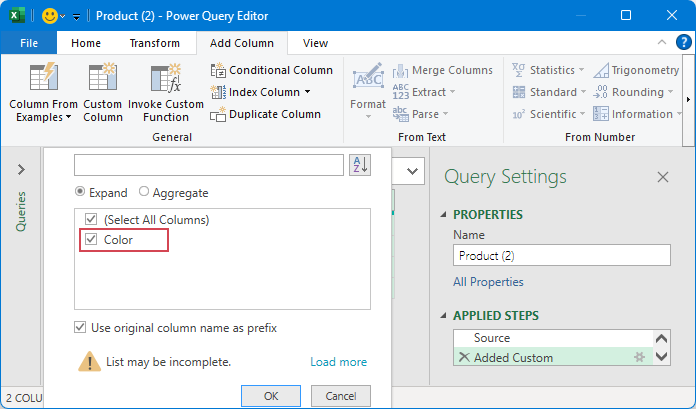The width and height of the screenshot is (696, 409).
Task: Switch to the Transform tab
Action: 154,43
